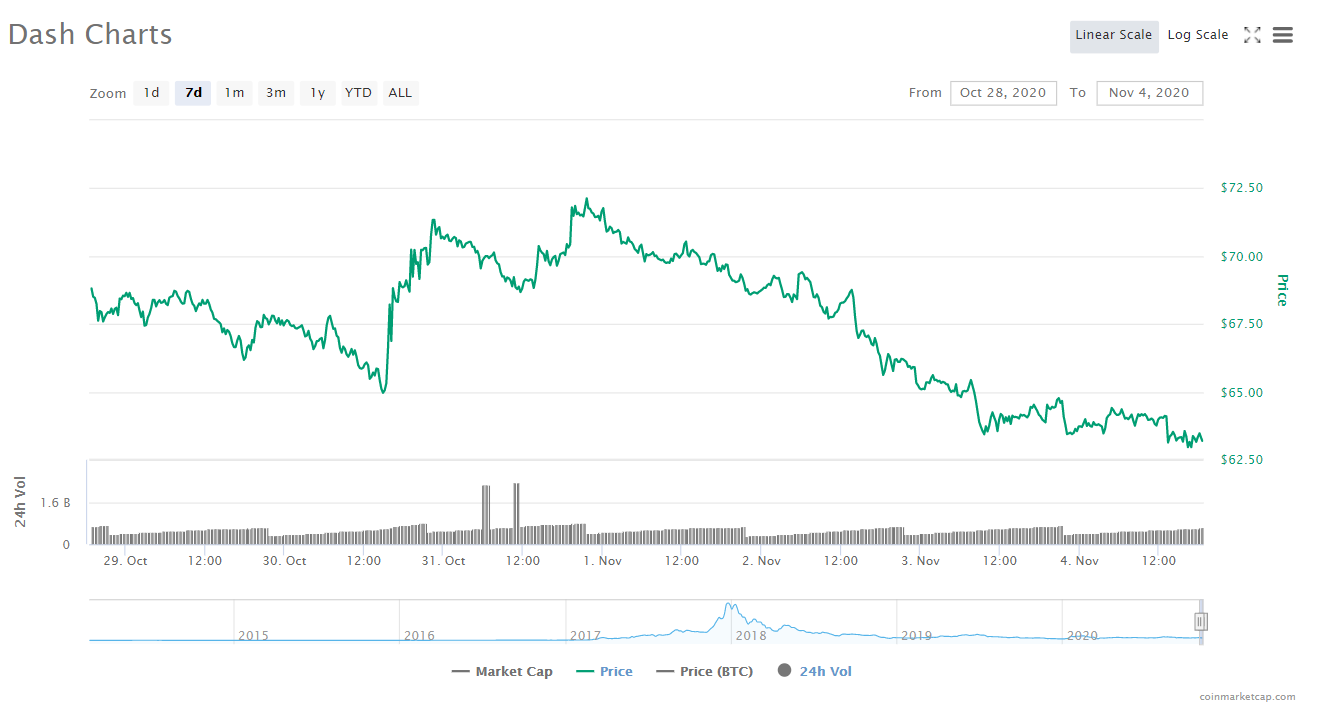Select the 3m zoom range
1321x724 pixels.
276,93
